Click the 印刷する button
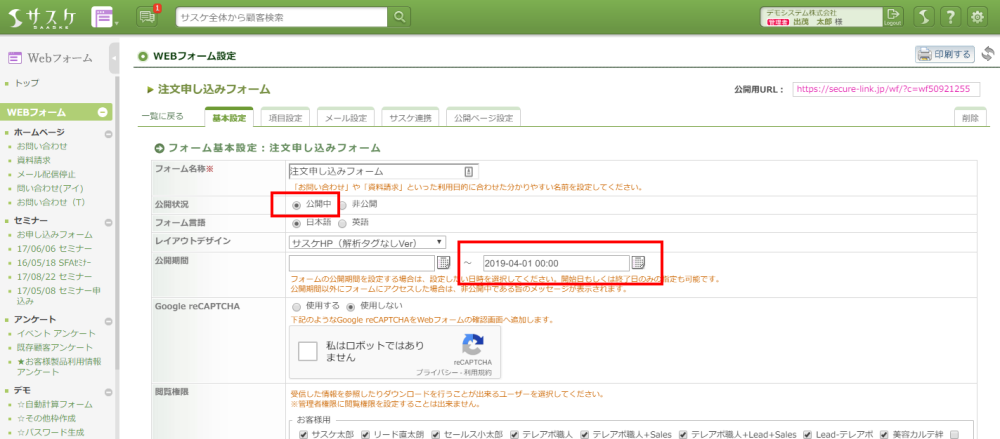The width and height of the screenshot is (1000, 439). tap(944, 55)
